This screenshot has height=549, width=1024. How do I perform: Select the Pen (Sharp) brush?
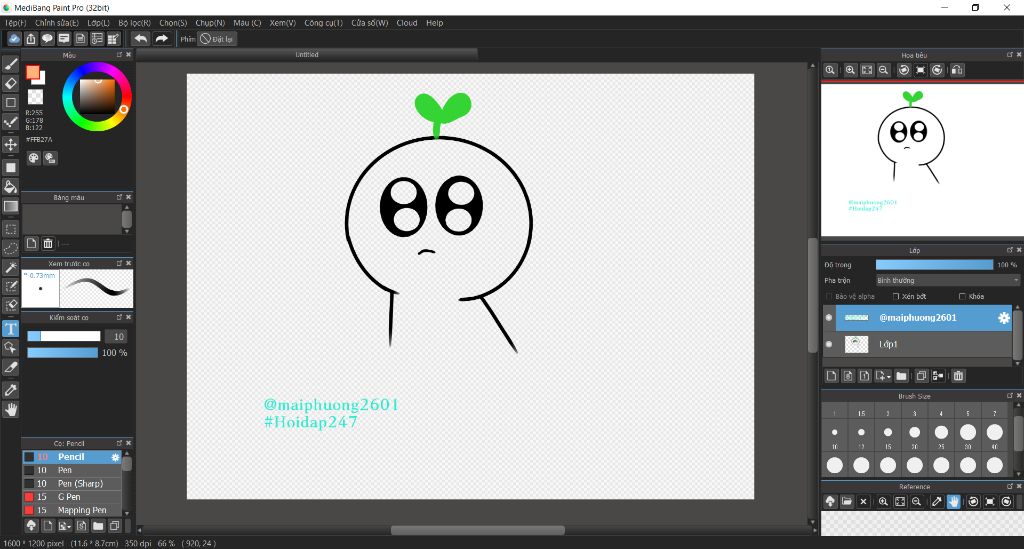[x=72, y=484]
